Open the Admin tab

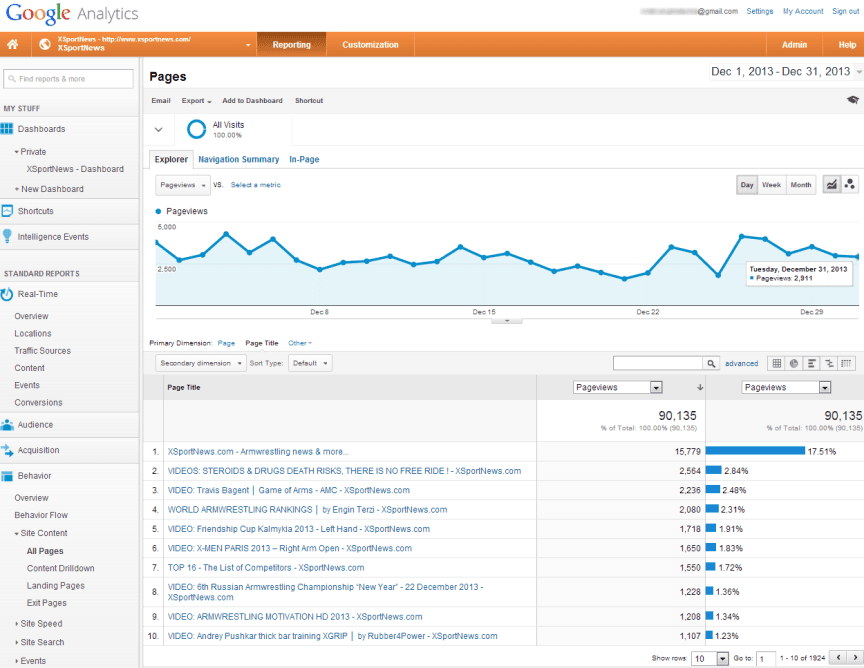pos(794,45)
